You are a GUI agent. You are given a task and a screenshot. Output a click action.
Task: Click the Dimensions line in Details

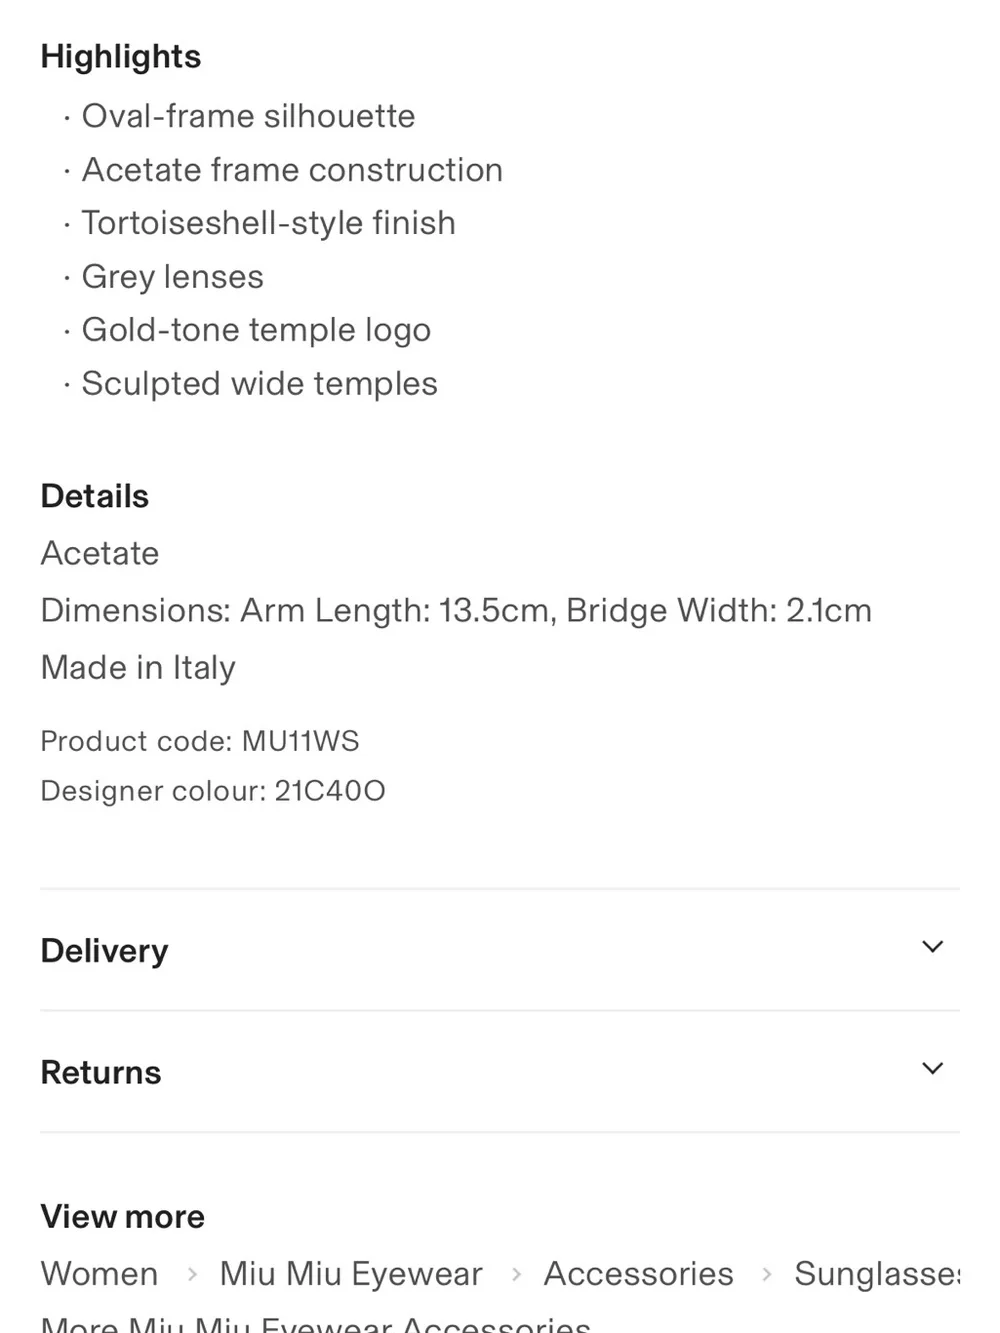tap(456, 611)
